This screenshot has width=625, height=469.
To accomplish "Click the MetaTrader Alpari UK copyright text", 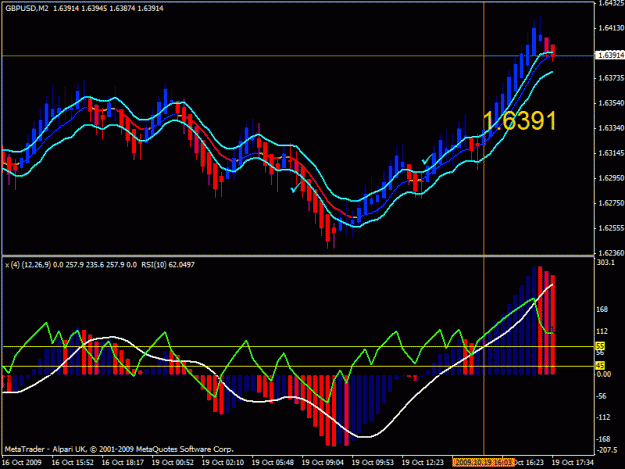I will (x=119, y=449).
